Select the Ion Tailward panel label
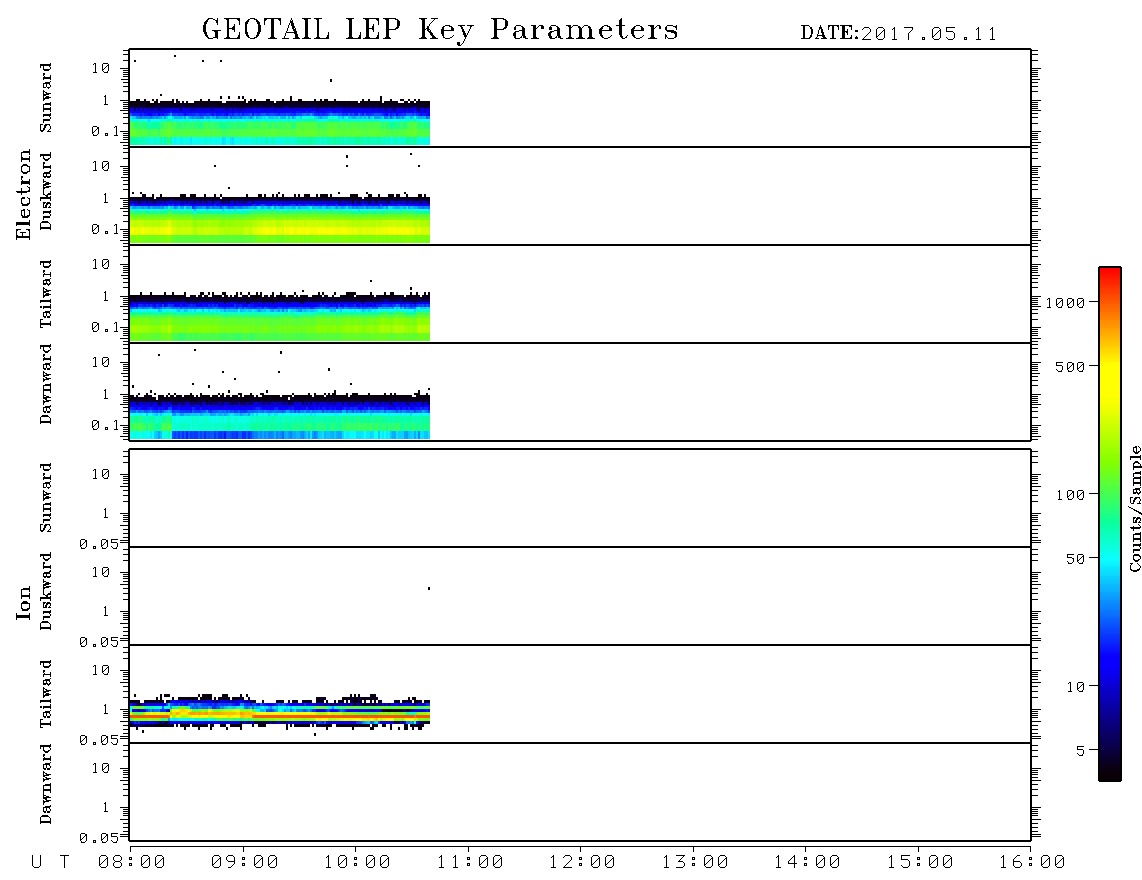The height and width of the screenshot is (880, 1142). click(x=46, y=694)
